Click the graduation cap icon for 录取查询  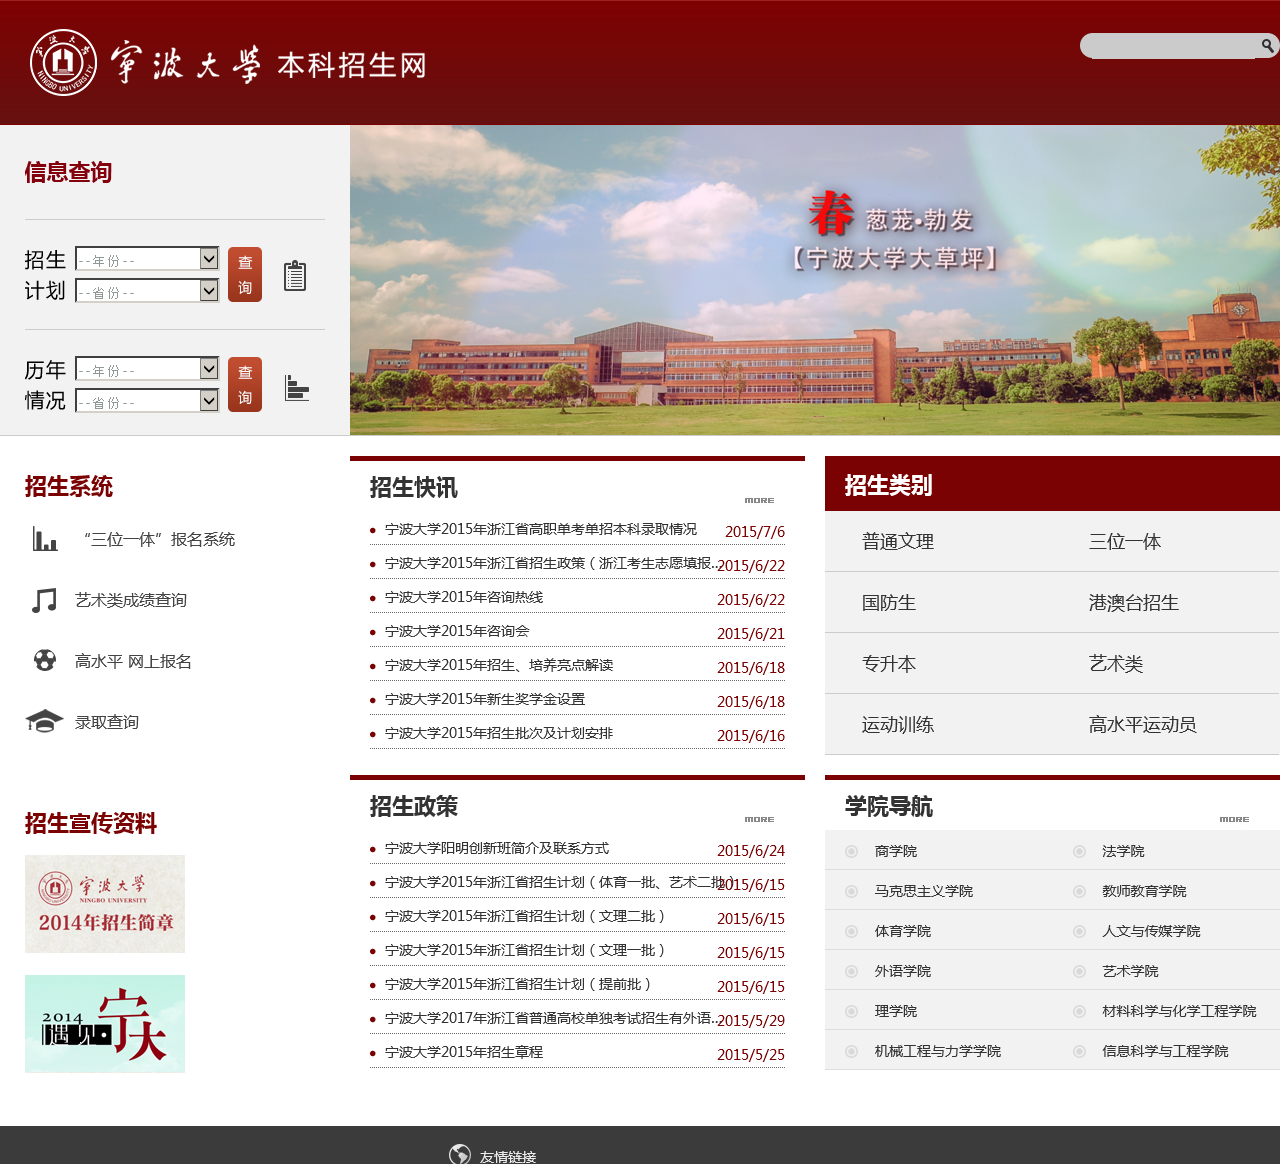click(x=44, y=721)
